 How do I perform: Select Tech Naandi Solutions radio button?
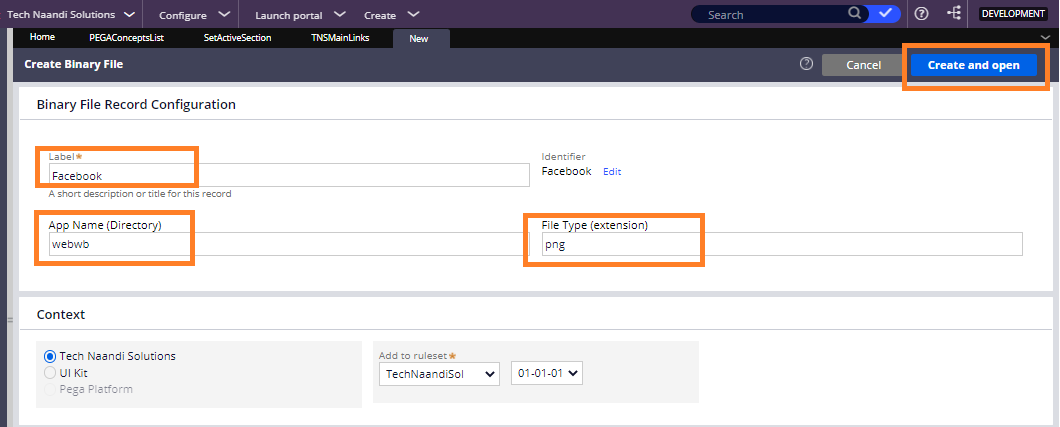click(50, 356)
